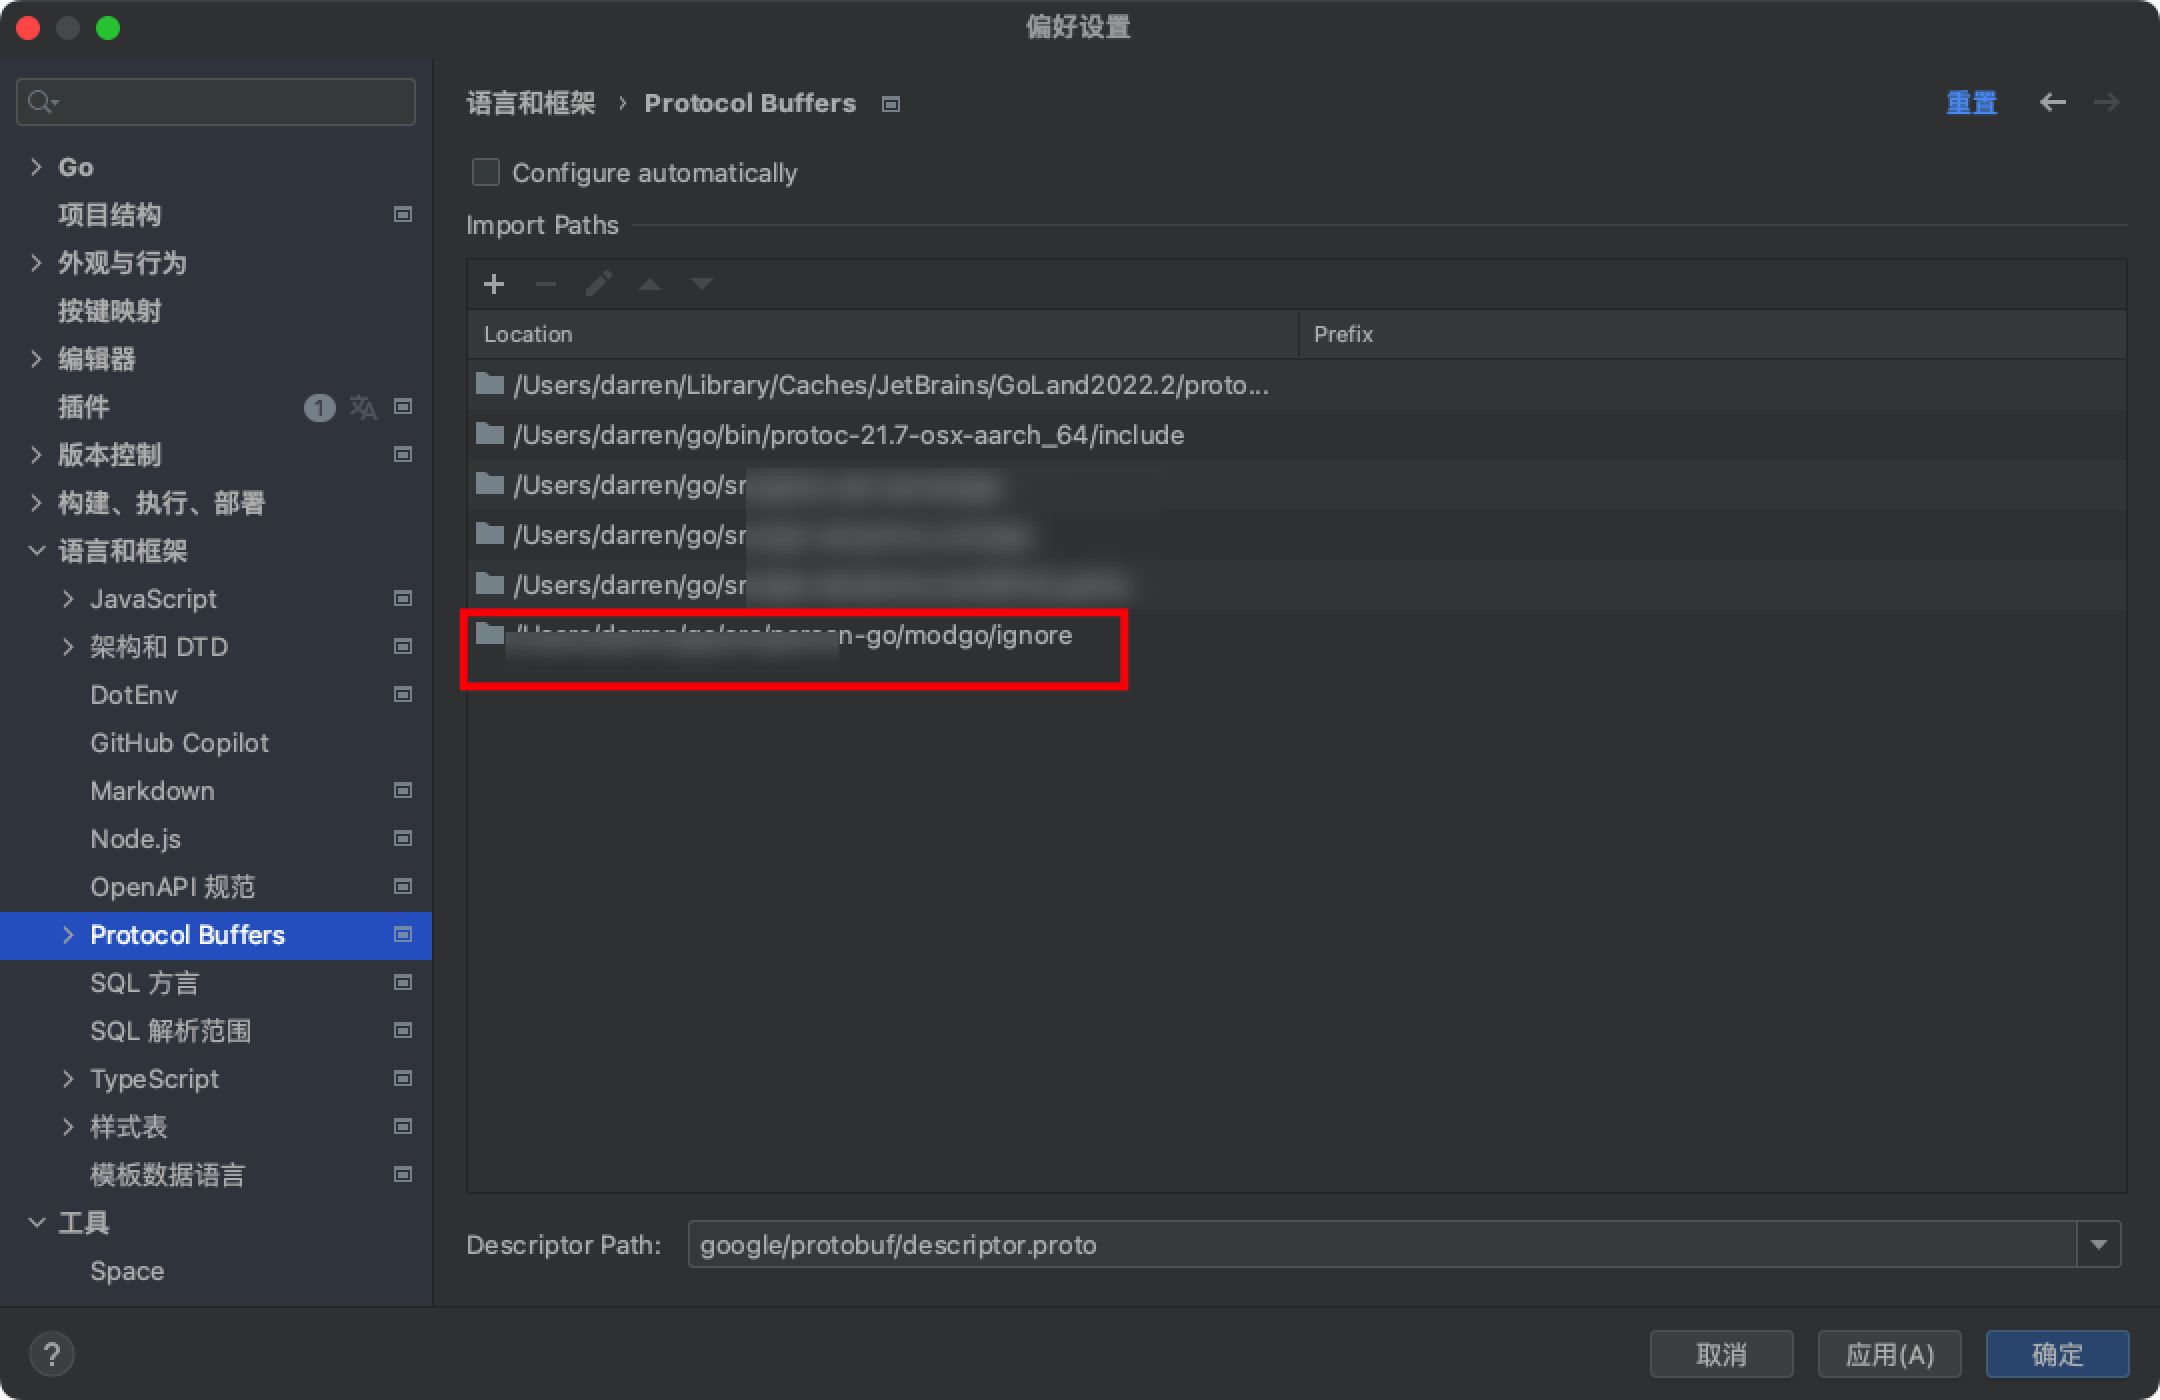Collapse the 语言和框架 tree section
The height and width of the screenshot is (1400, 2160).
pyautogui.click(x=37, y=551)
